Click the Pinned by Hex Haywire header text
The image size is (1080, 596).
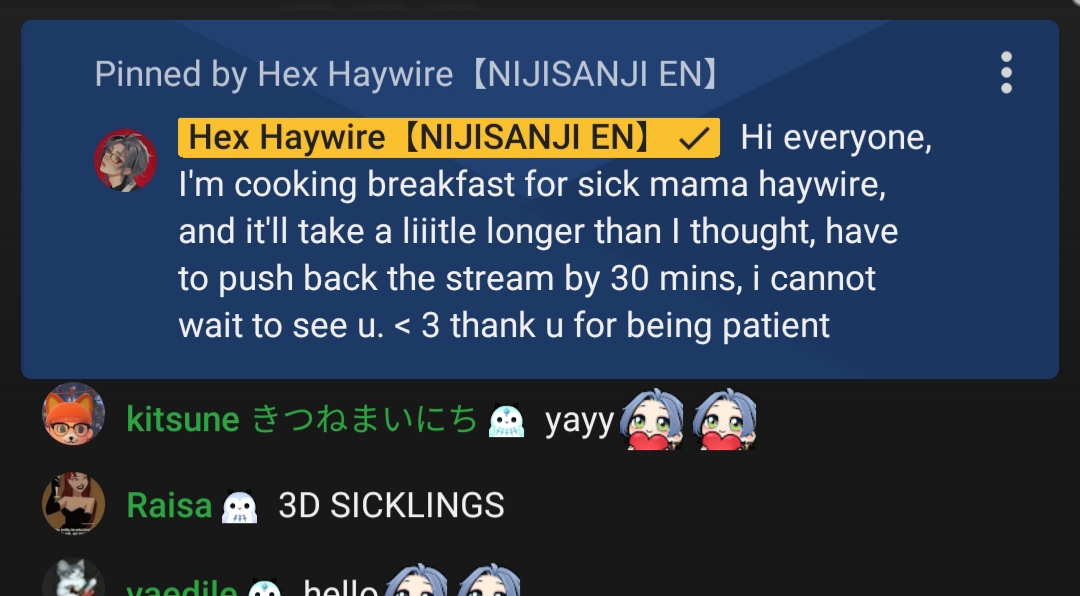click(x=407, y=74)
